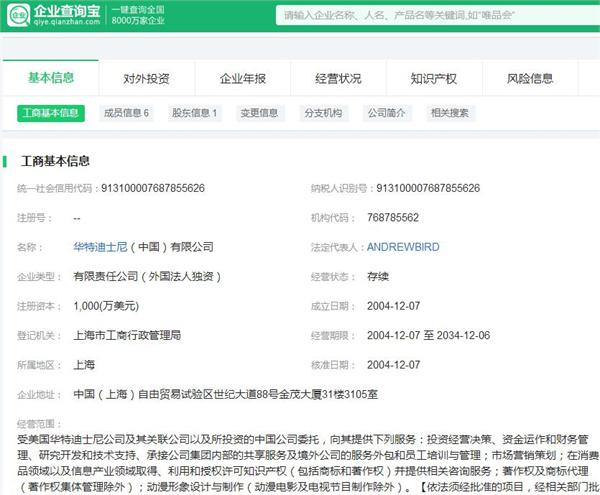Show 成员信息 6 section
This screenshot has width=600, height=495.
[x=126, y=113]
